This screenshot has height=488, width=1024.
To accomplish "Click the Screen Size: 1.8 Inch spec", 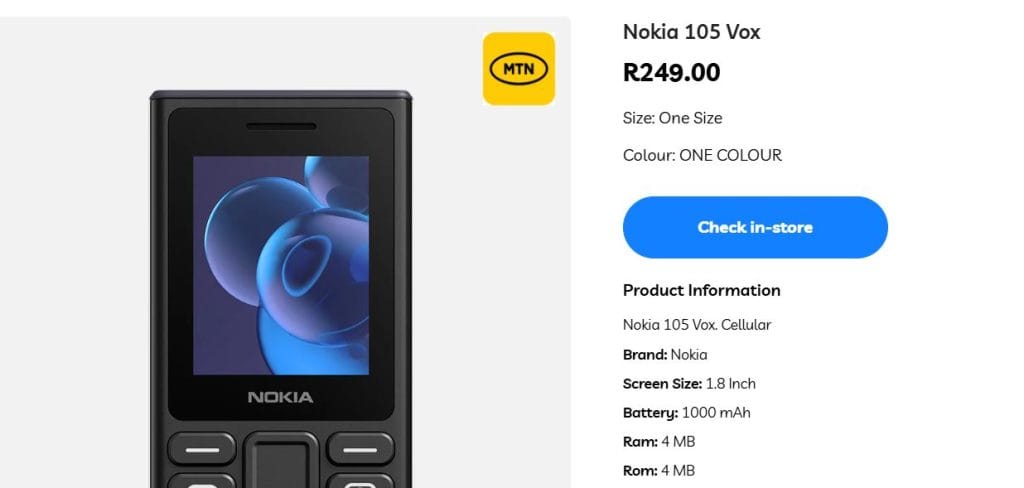I will [x=689, y=383].
